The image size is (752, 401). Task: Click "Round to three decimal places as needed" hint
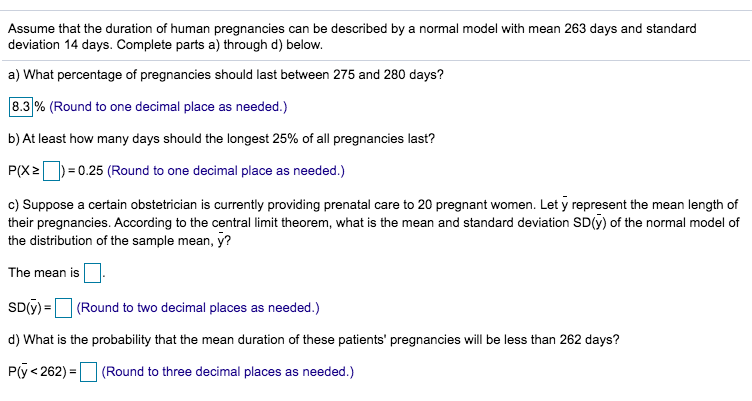pos(228,372)
